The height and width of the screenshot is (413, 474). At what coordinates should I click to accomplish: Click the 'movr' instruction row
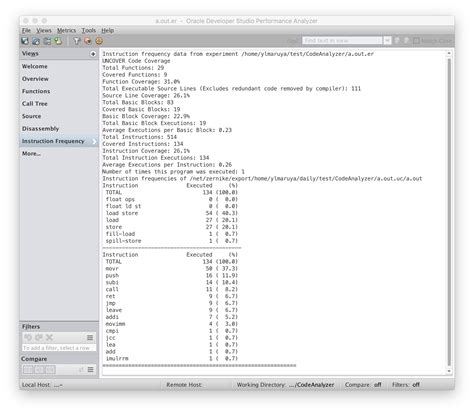coord(172,269)
